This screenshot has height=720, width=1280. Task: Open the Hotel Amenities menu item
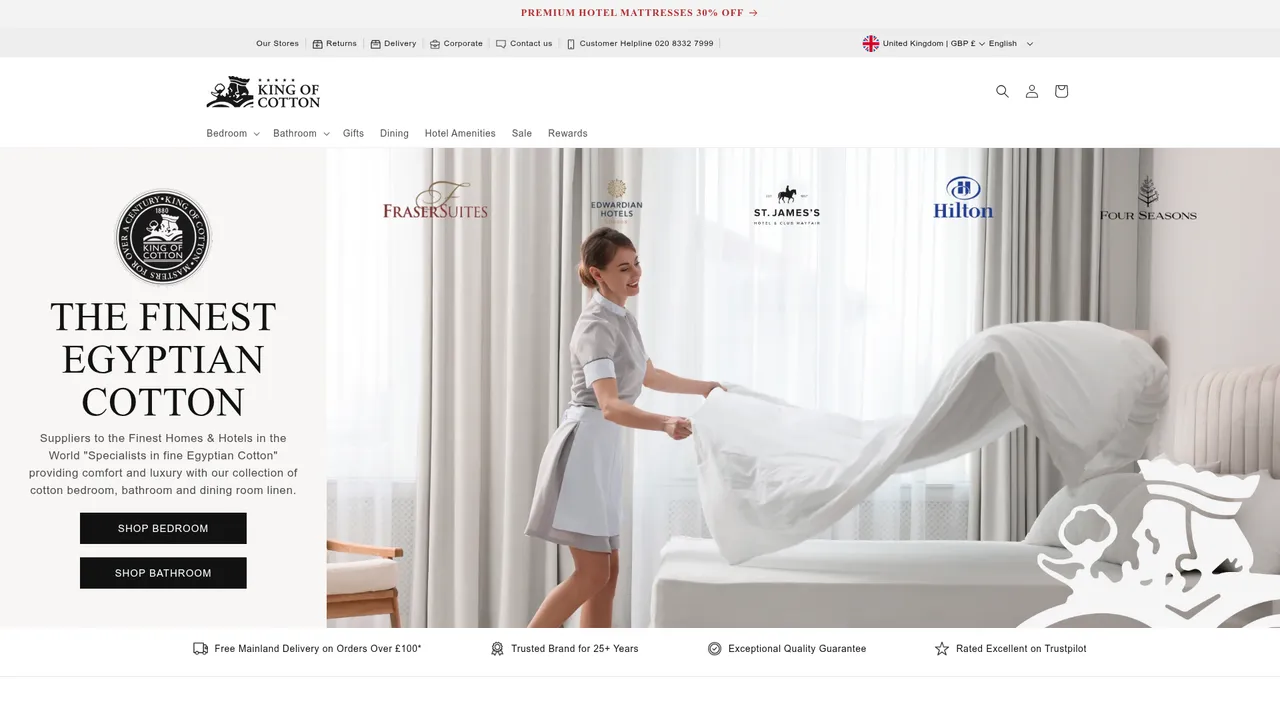[460, 133]
